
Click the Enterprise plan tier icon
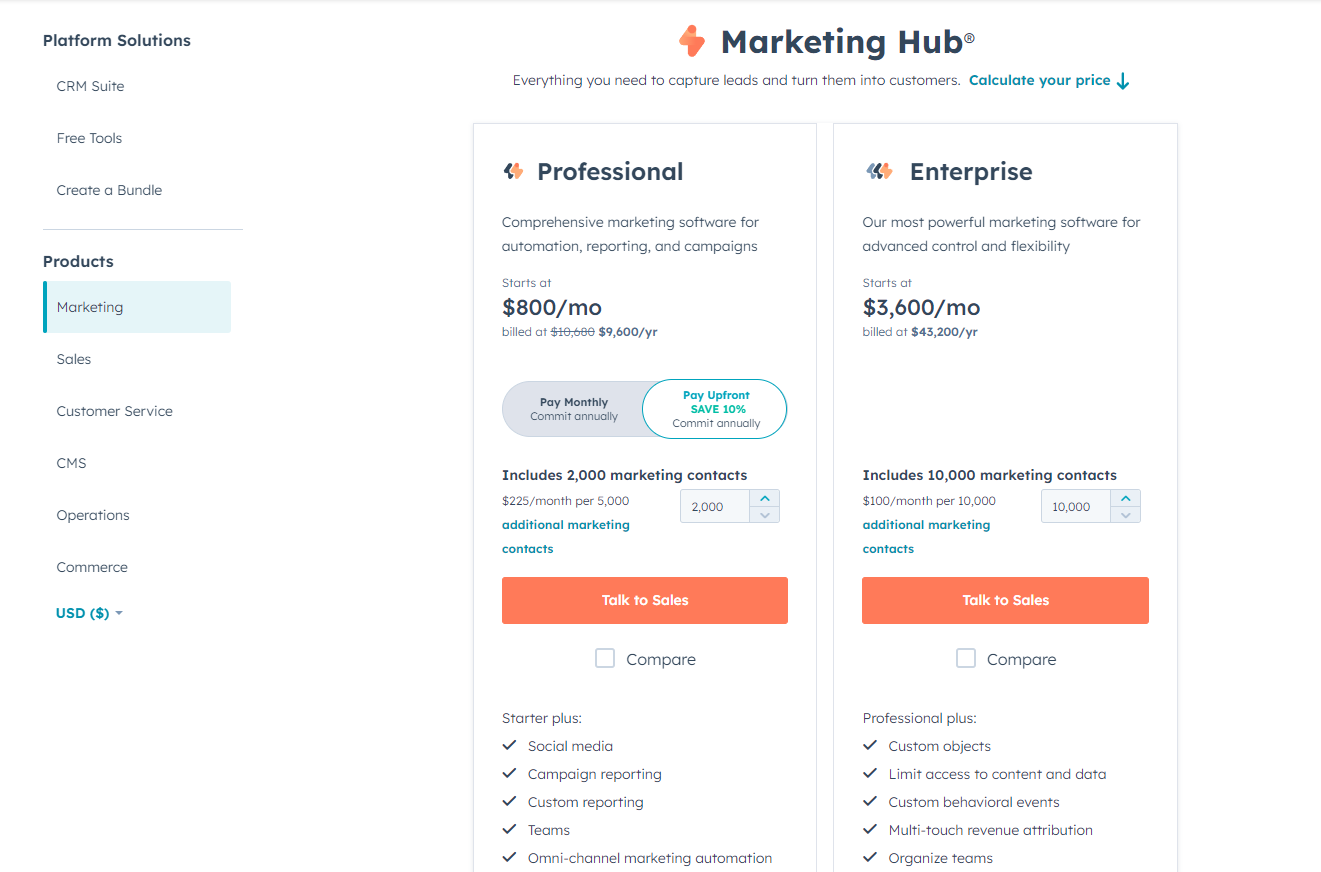[x=879, y=171]
